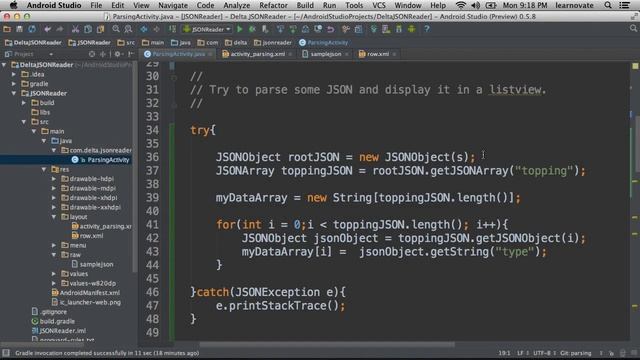The height and width of the screenshot is (360, 640).
Task: Click Git: parsing branch in status bar
Action: coord(576,353)
